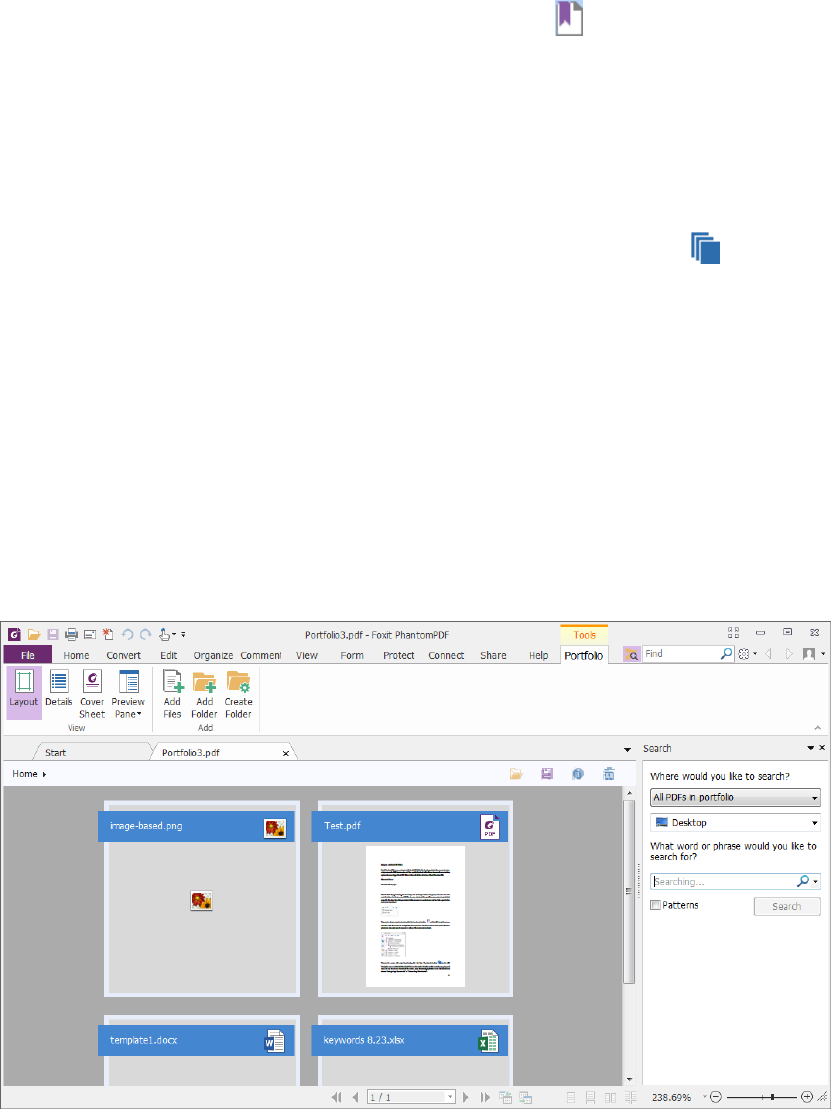Click the new blank PDF icon in title bar

point(108,634)
